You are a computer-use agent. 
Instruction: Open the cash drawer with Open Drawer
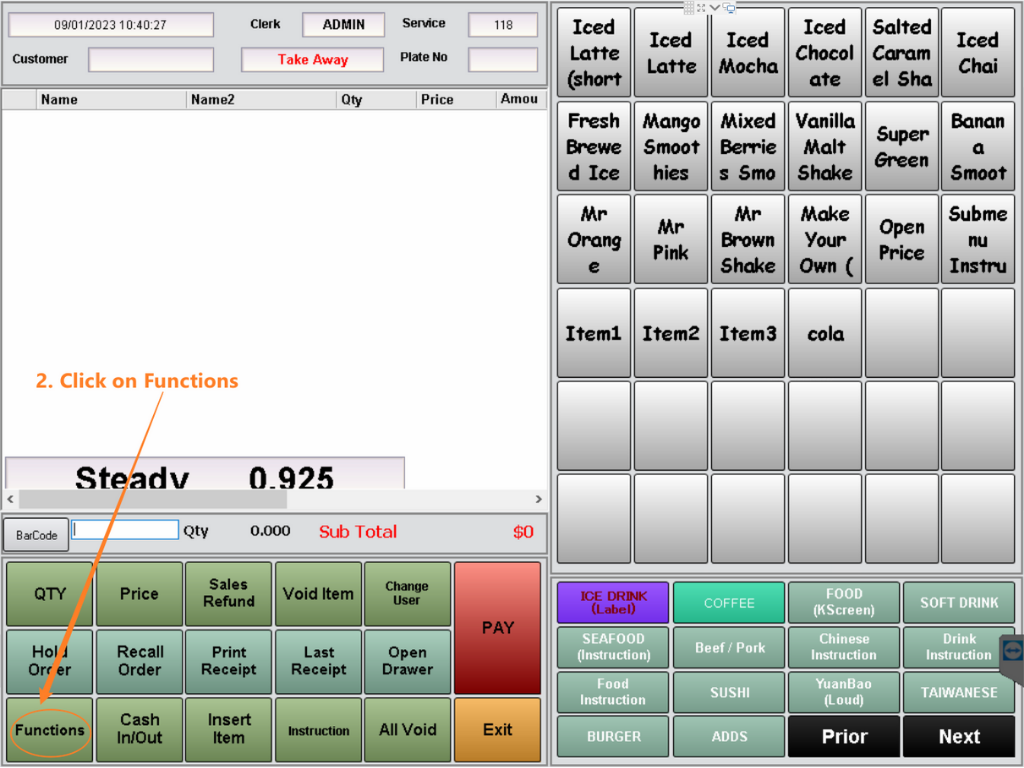coord(407,660)
